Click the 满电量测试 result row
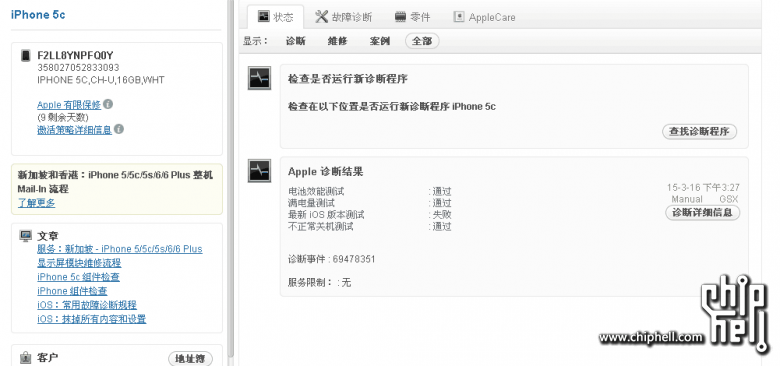 370,203
